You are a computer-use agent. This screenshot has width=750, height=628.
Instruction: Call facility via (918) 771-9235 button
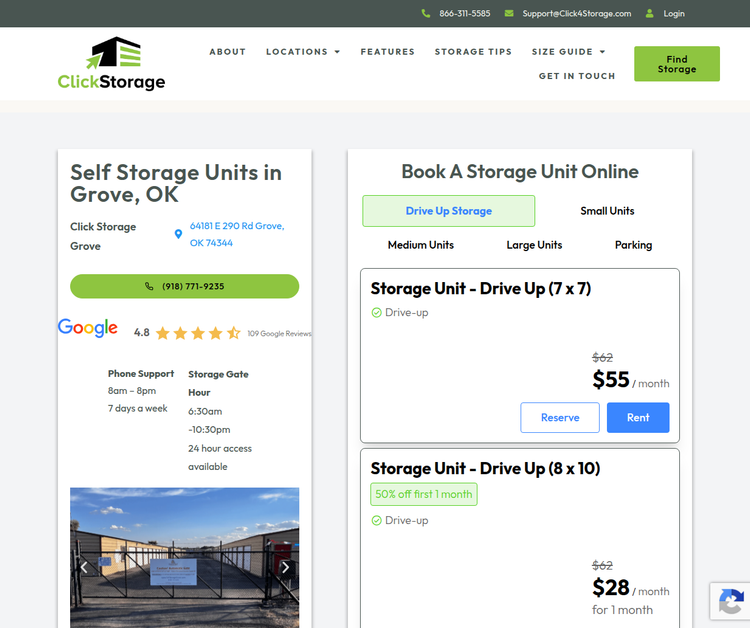[185, 286]
